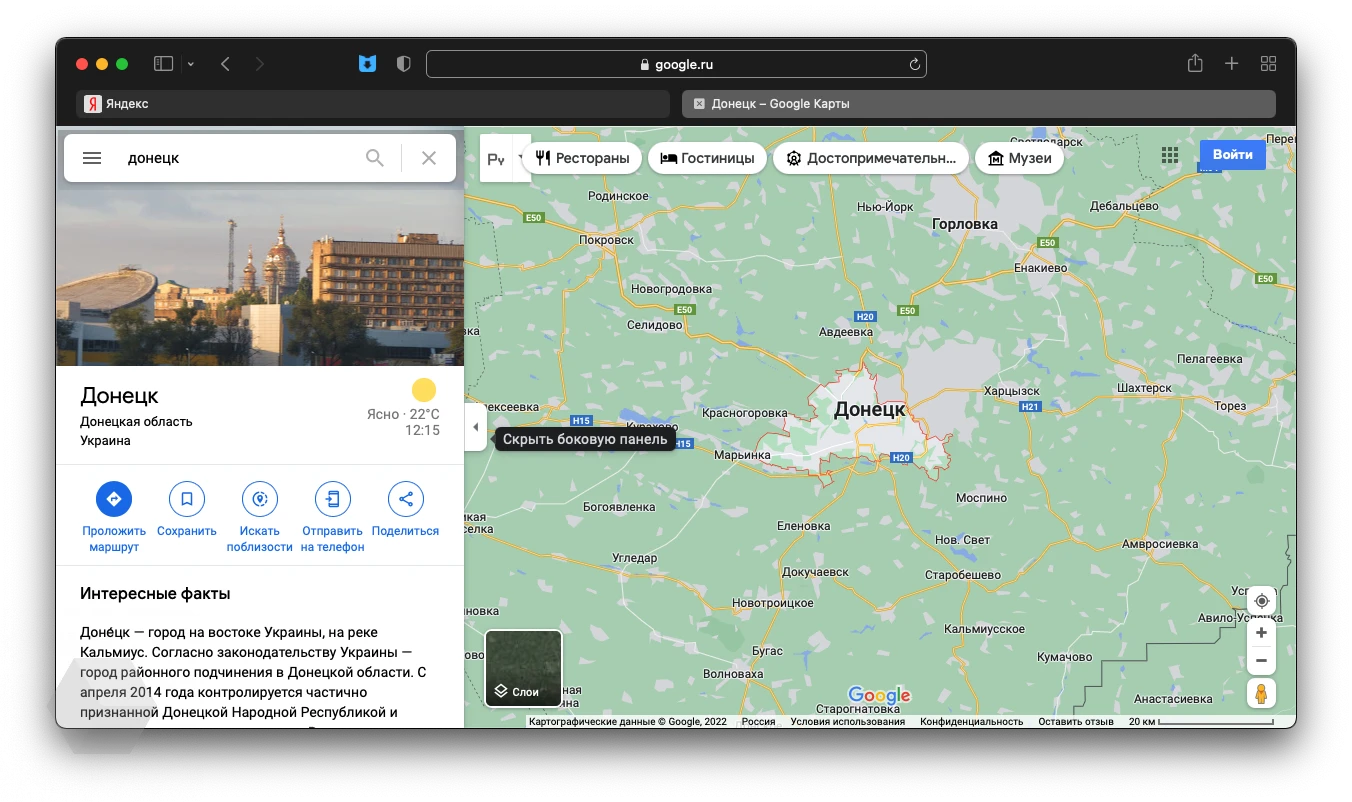Viewport: 1352px width, 802px height.
Task: Click the Сохранить bookmark icon
Action: (187, 499)
